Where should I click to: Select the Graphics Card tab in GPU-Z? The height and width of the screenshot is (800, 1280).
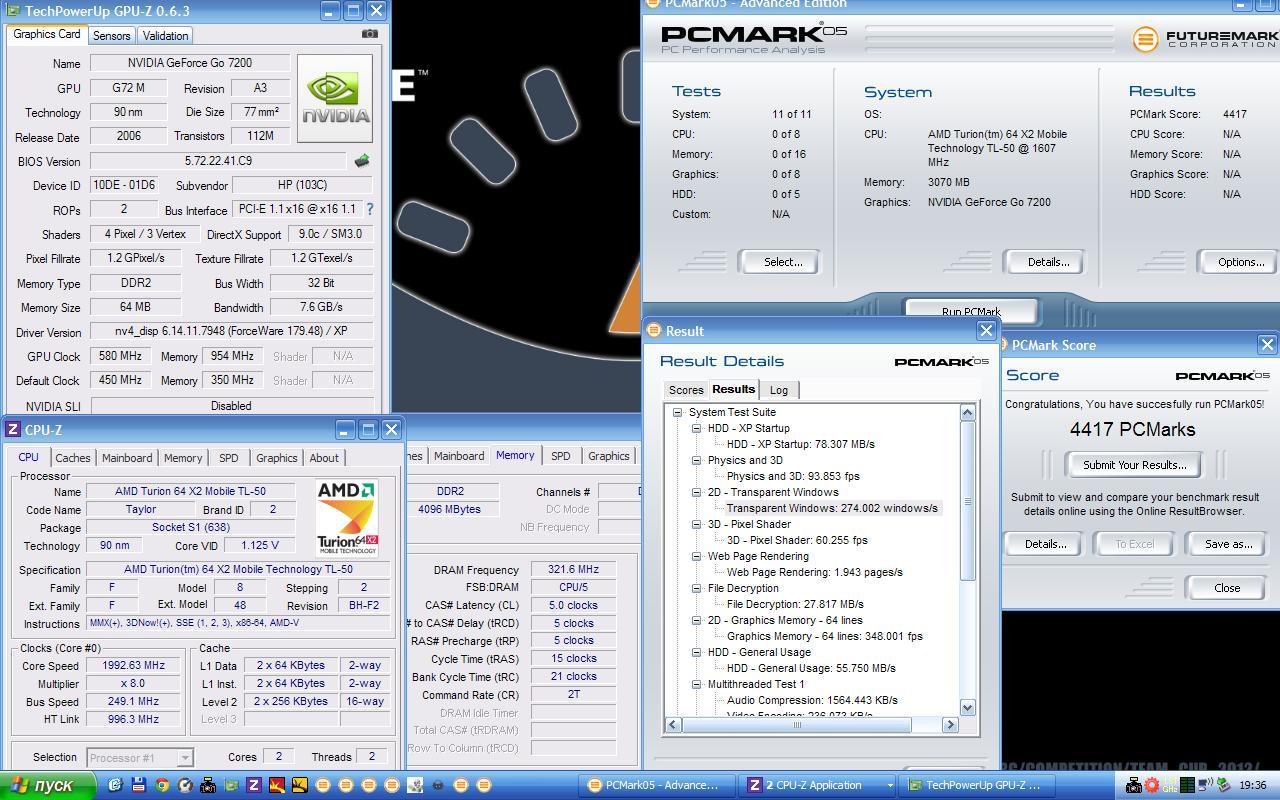click(47, 34)
